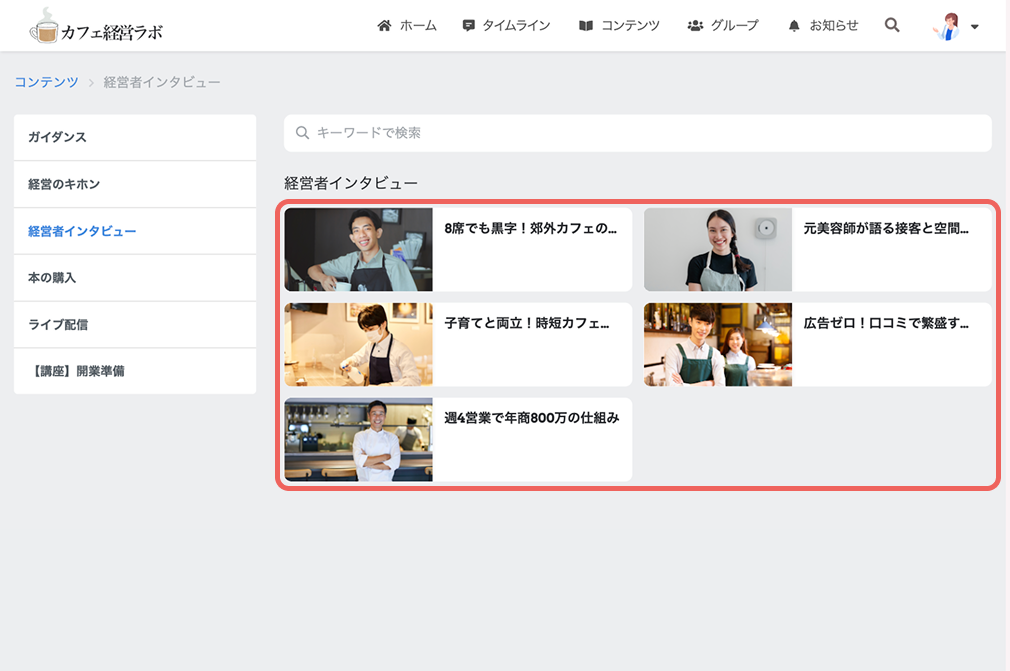Select ガイダンス in the sidebar
This screenshot has height=671, width=1010.
(x=135, y=137)
